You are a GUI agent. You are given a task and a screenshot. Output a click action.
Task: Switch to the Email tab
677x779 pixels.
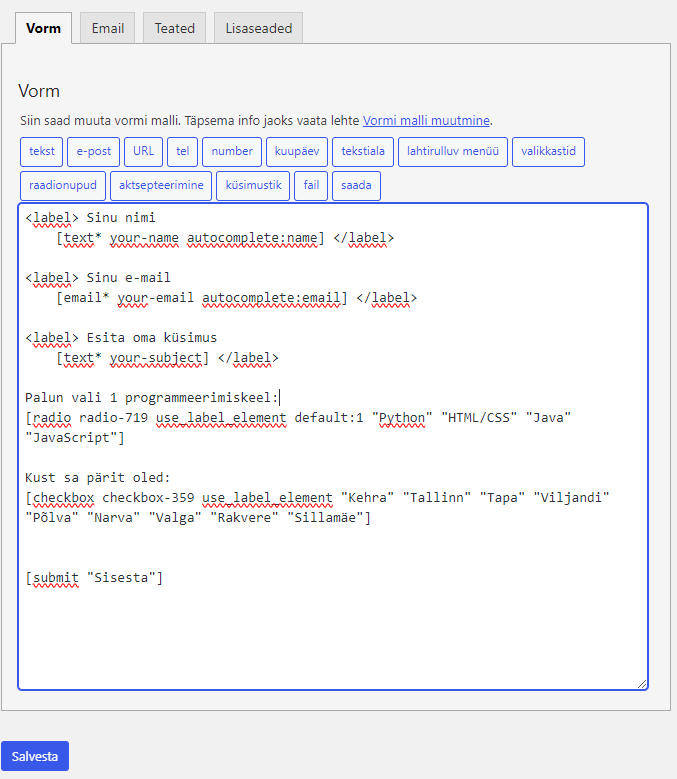pyautogui.click(x=107, y=28)
